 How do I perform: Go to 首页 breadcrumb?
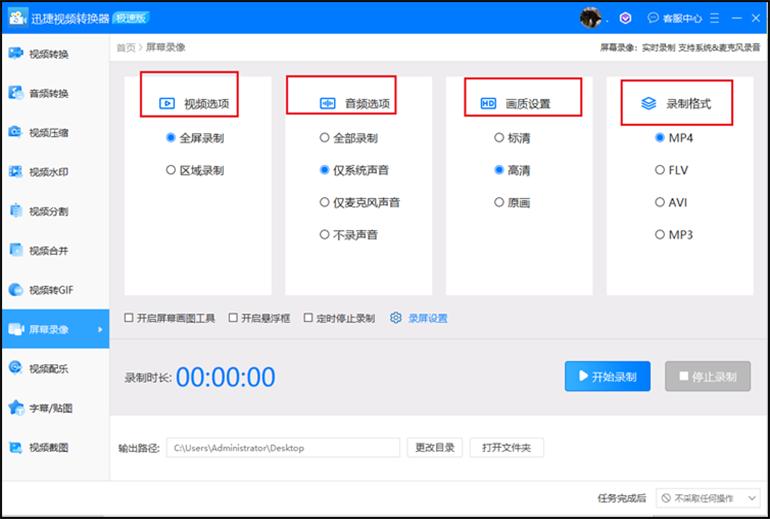[x=126, y=48]
